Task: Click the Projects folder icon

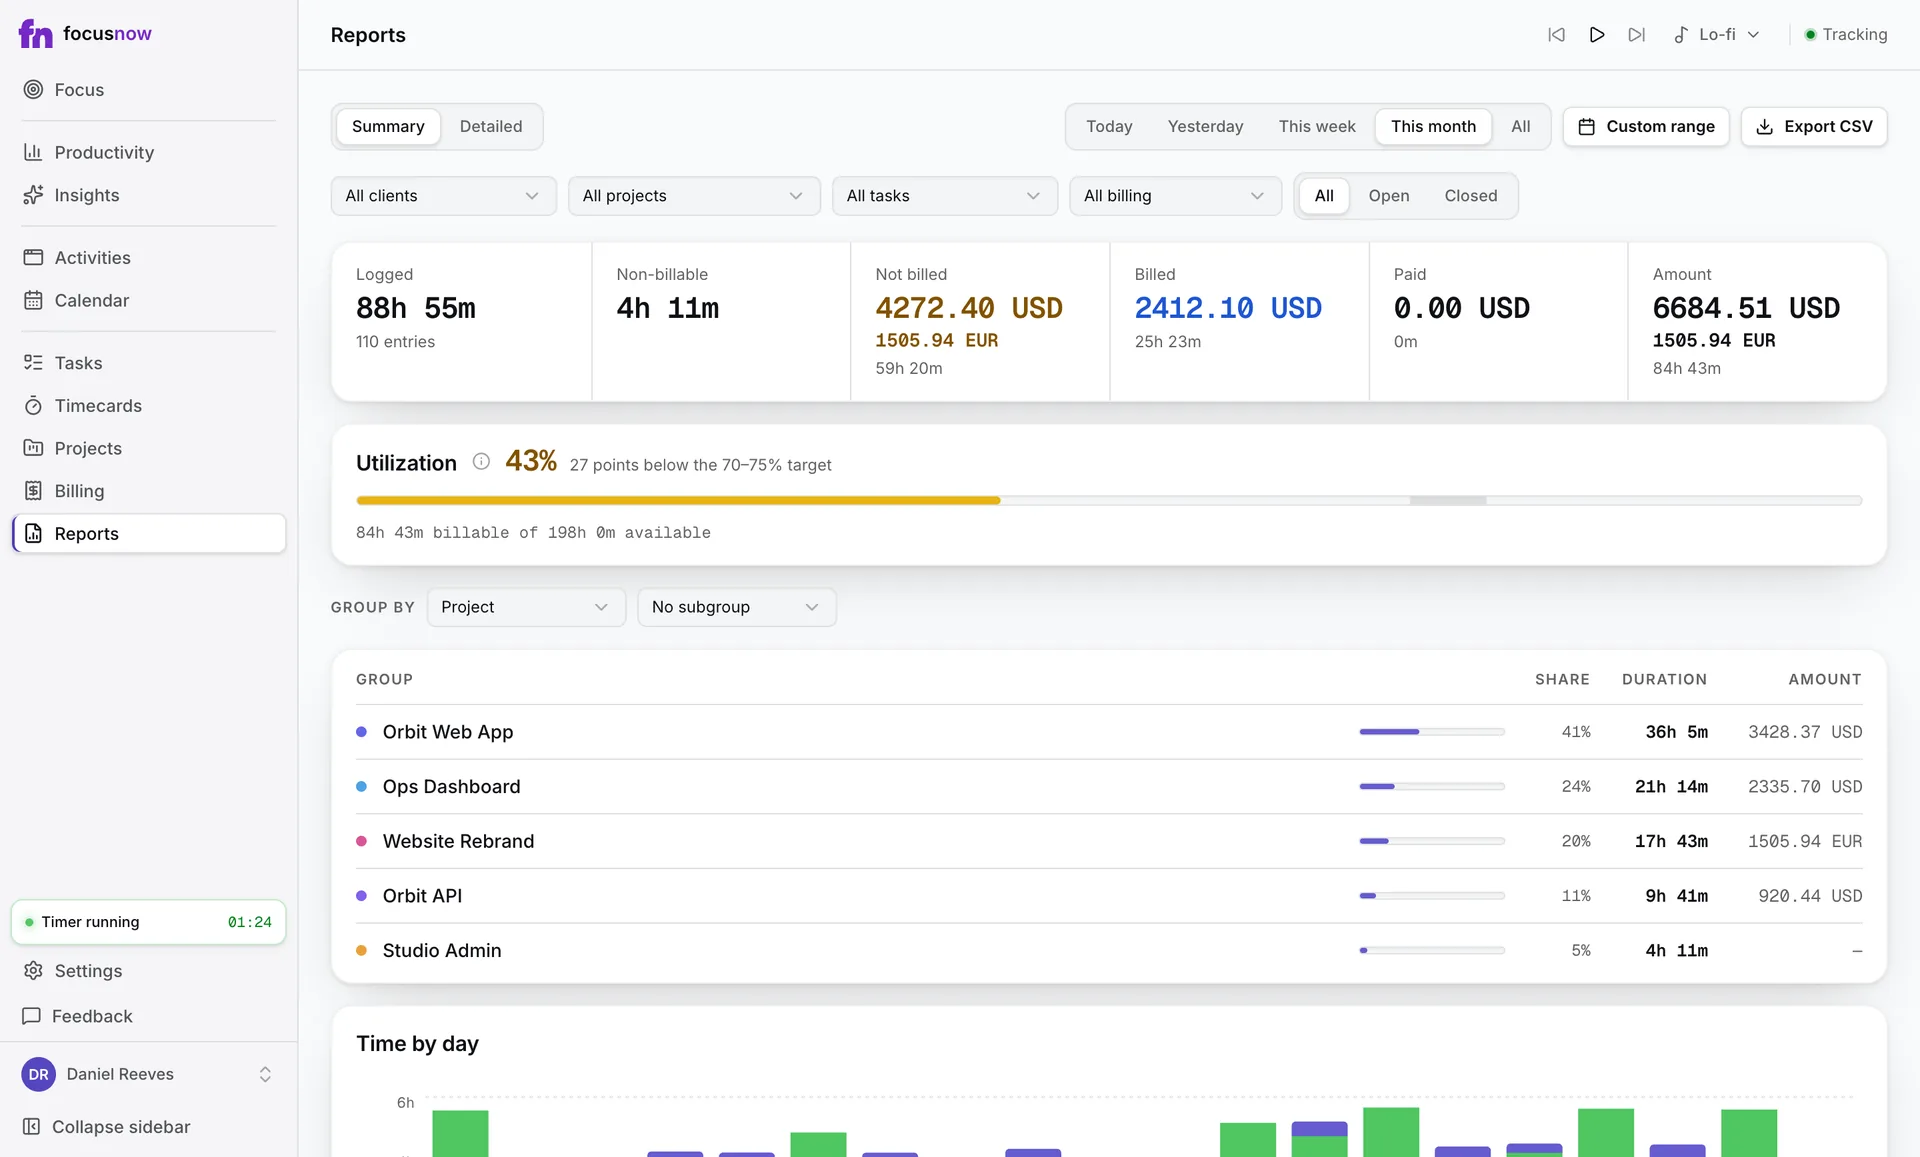Action: 33,448
